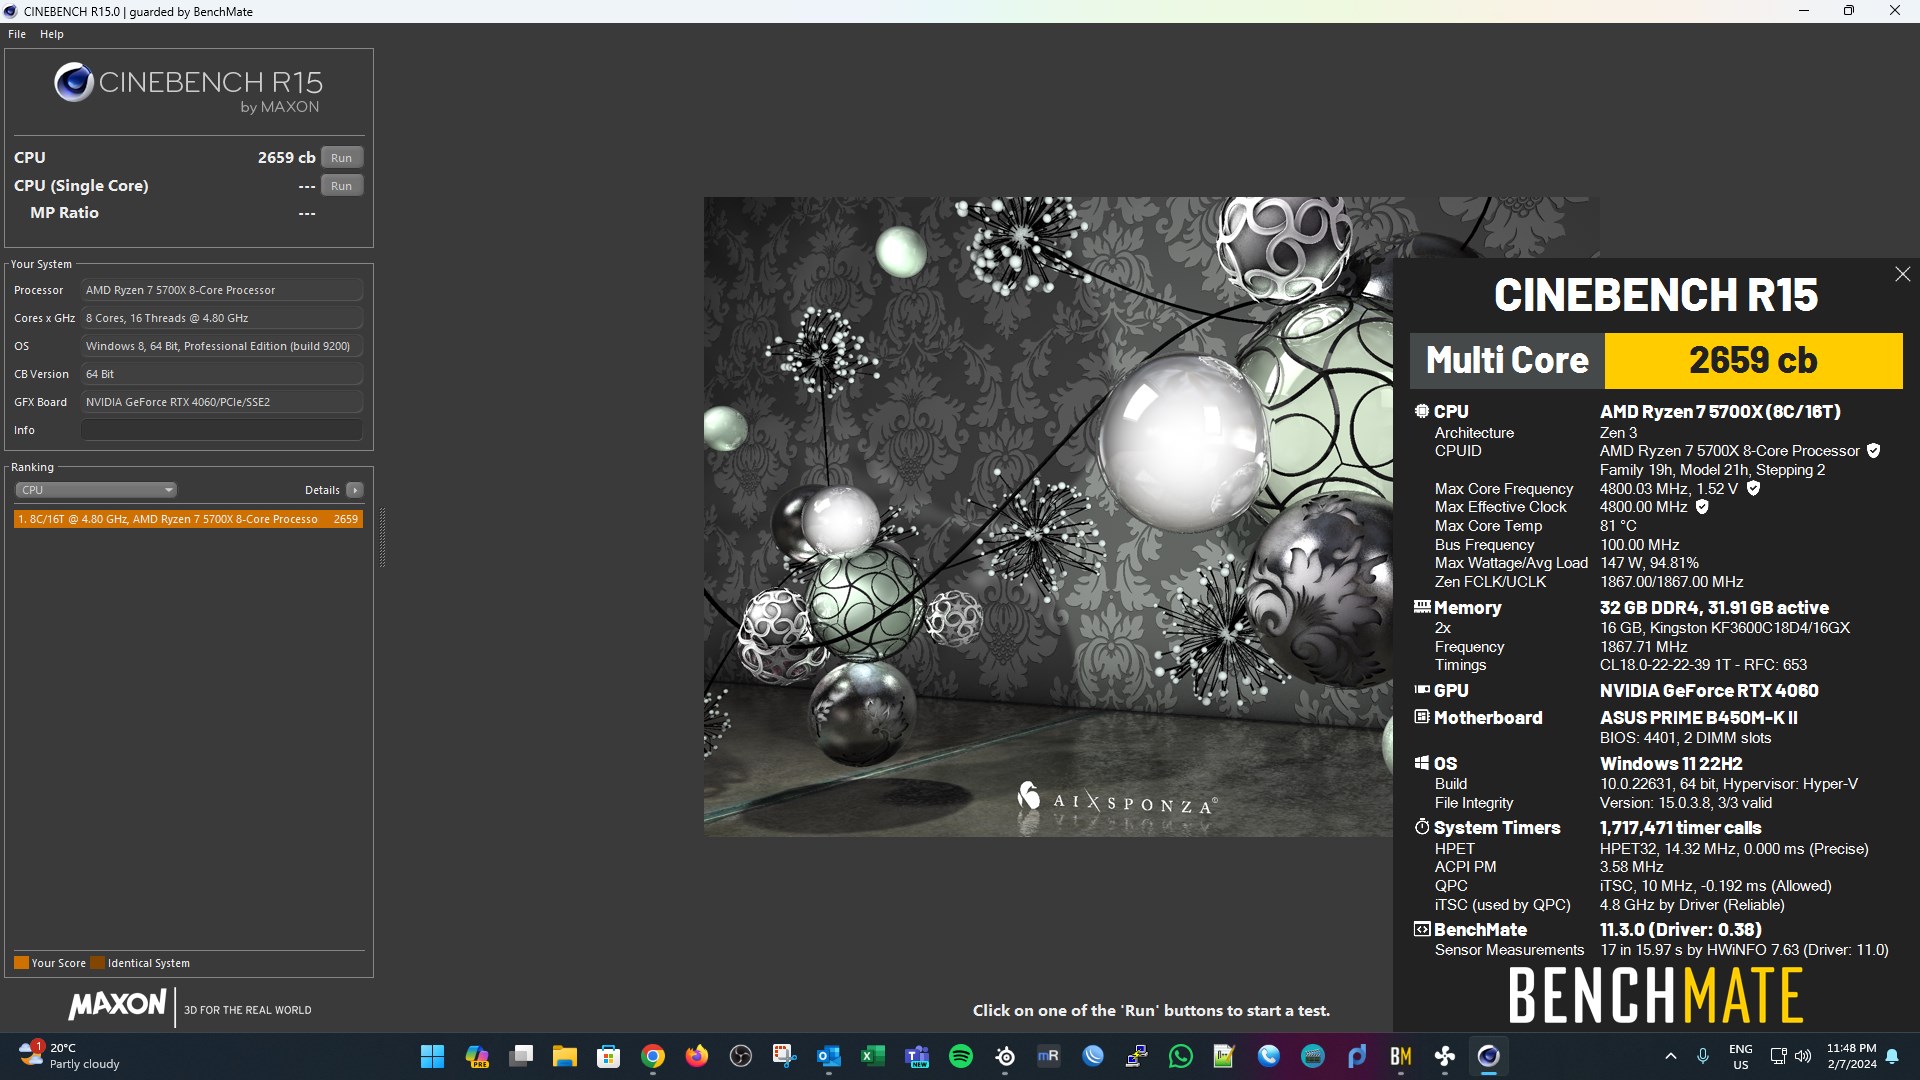Open Microsoft Teams from the taskbar
The height and width of the screenshot is (1080, 1920).
click(917, 1056)
